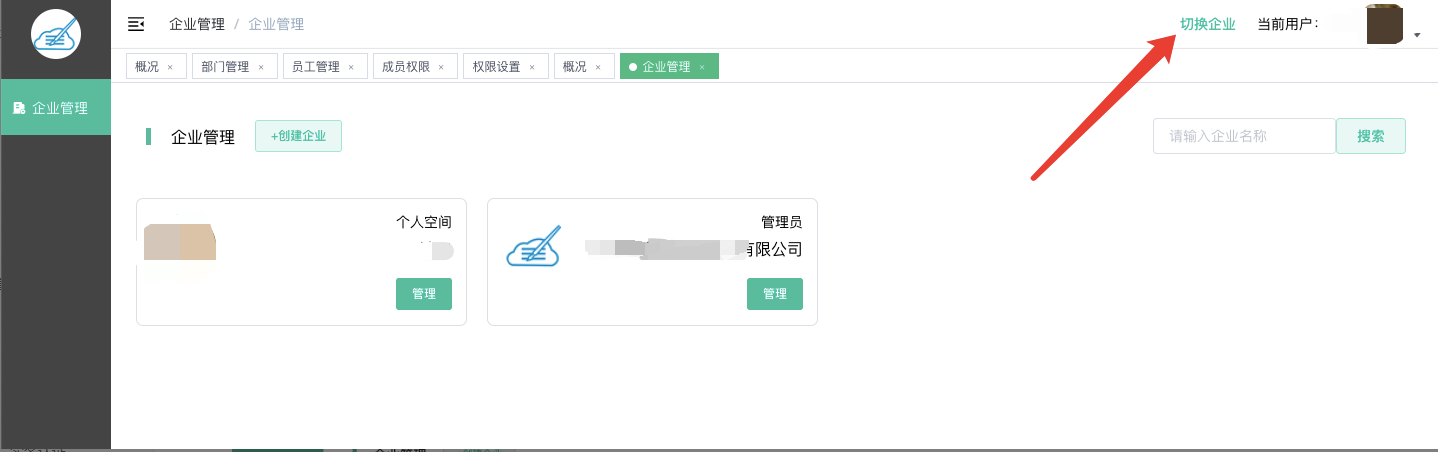Expand the user dropdown caret beside avatar
This screenshot has height=452, width=1438.
[1418, 35]
